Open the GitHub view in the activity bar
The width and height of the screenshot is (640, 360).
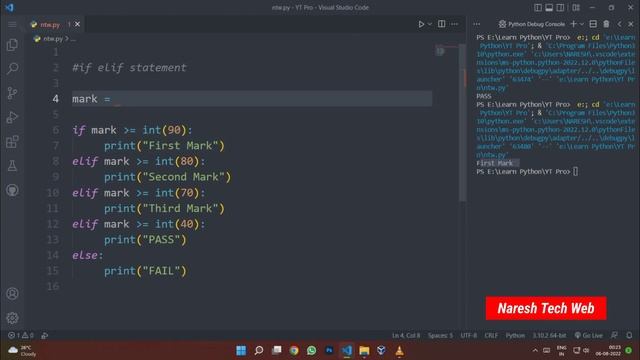pos(12,190)
